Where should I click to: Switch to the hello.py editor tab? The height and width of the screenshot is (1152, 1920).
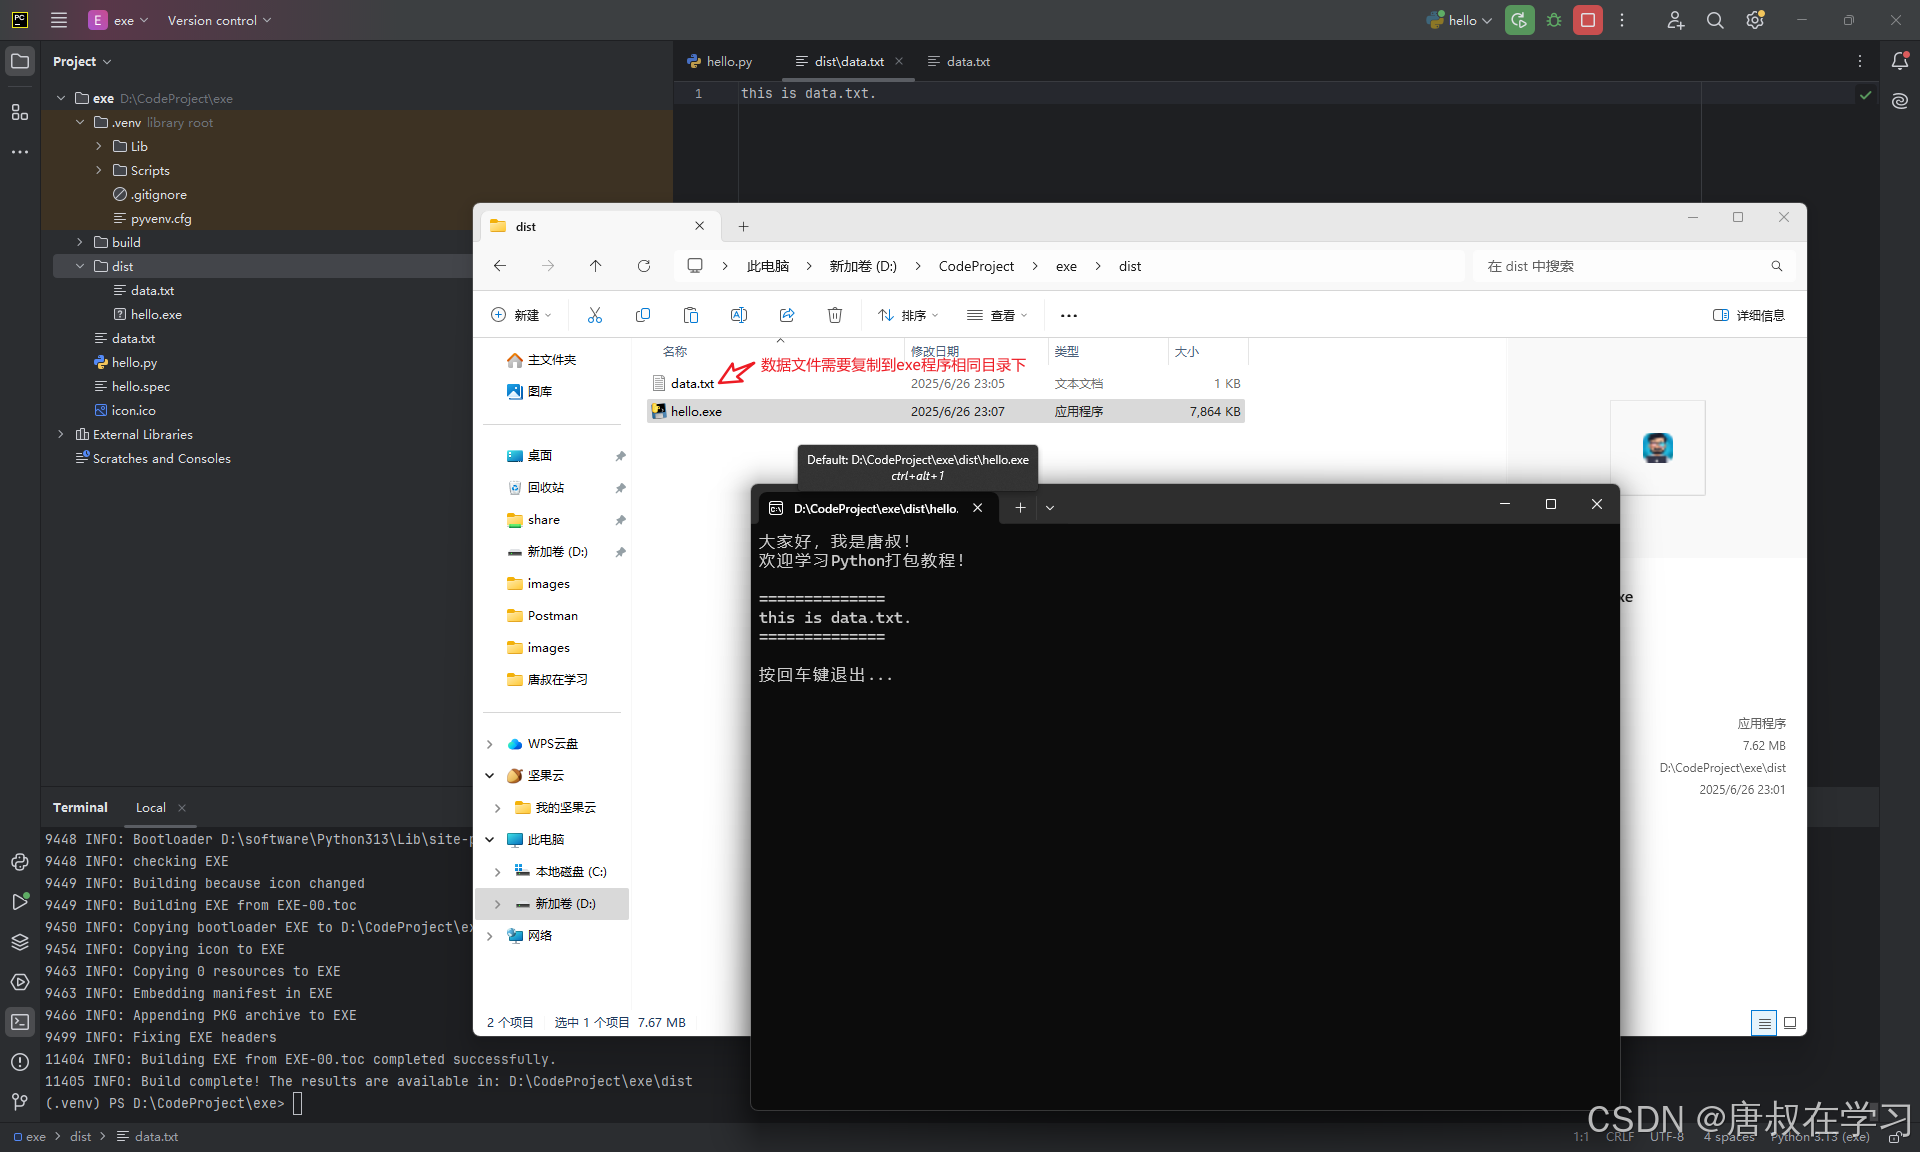pyautogui.click(x=728, y=61)
